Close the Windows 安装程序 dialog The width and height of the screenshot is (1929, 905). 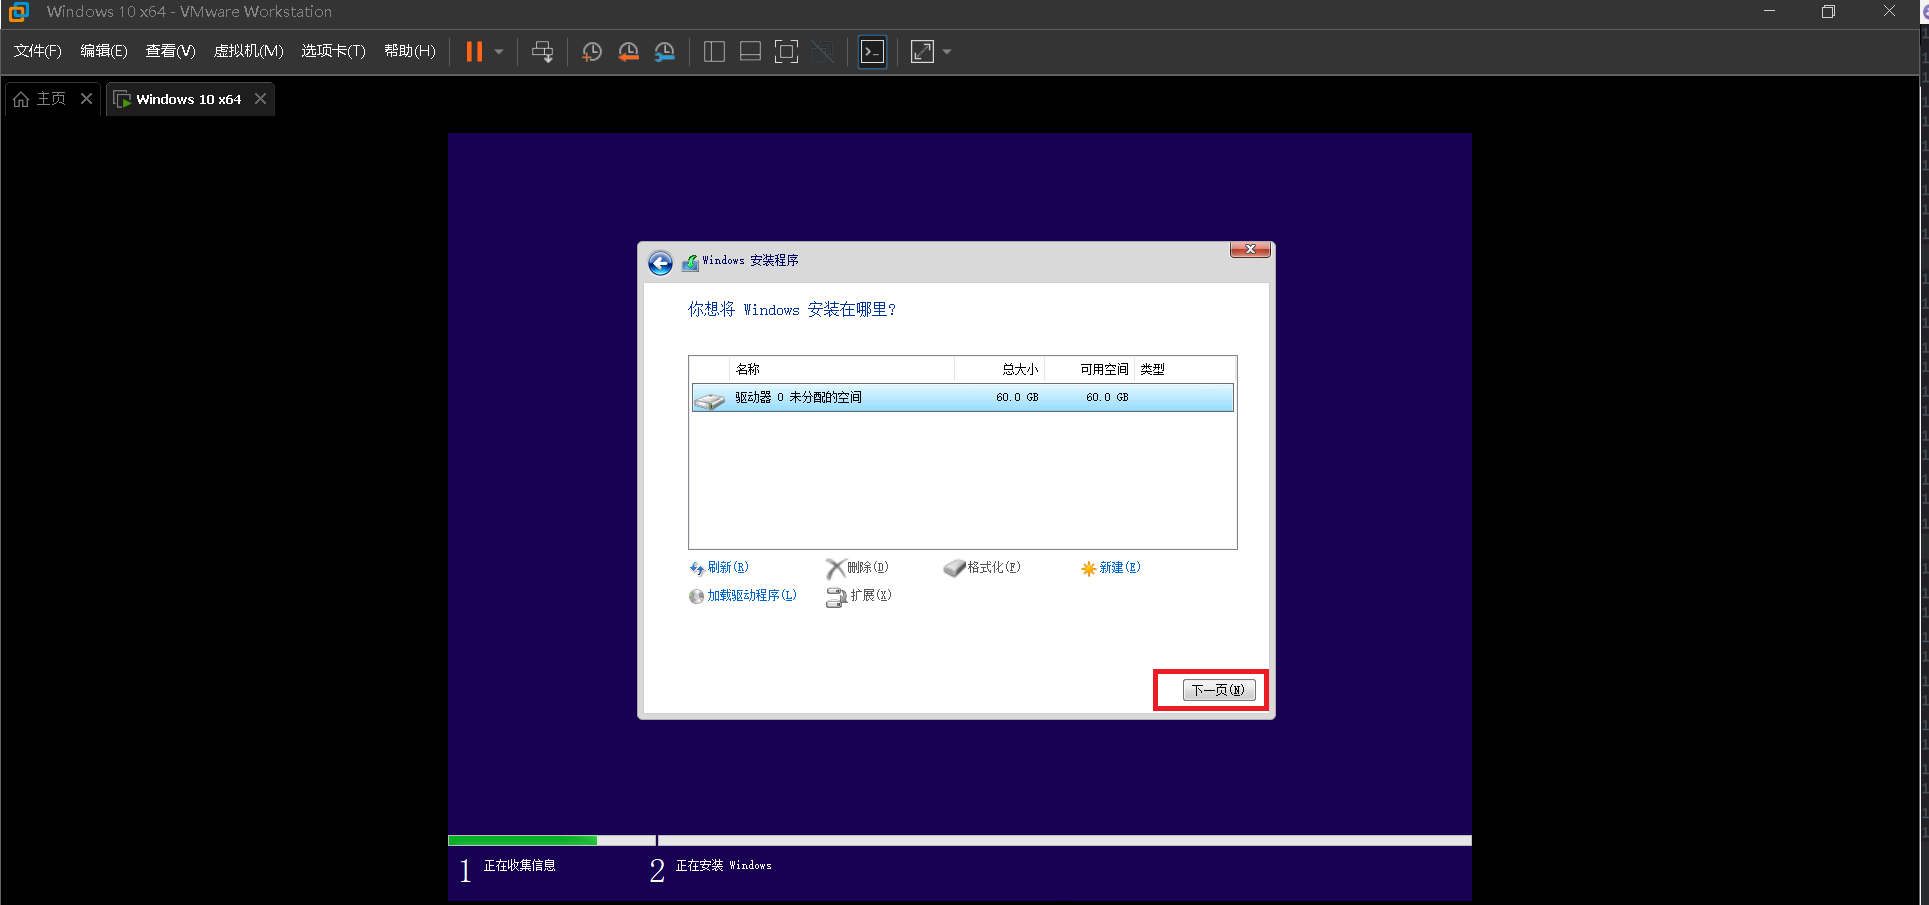1250,249
